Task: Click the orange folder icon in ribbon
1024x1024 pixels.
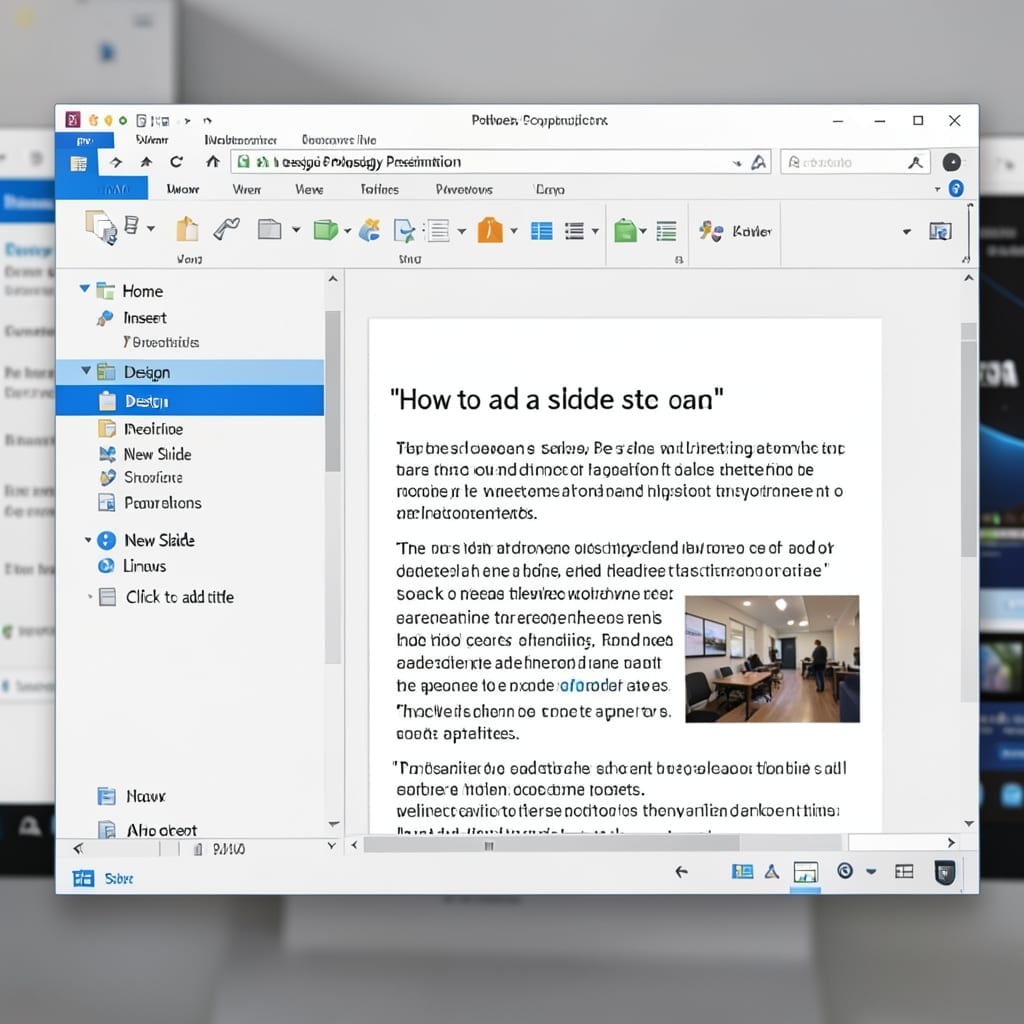Action: tap(490, 230)
